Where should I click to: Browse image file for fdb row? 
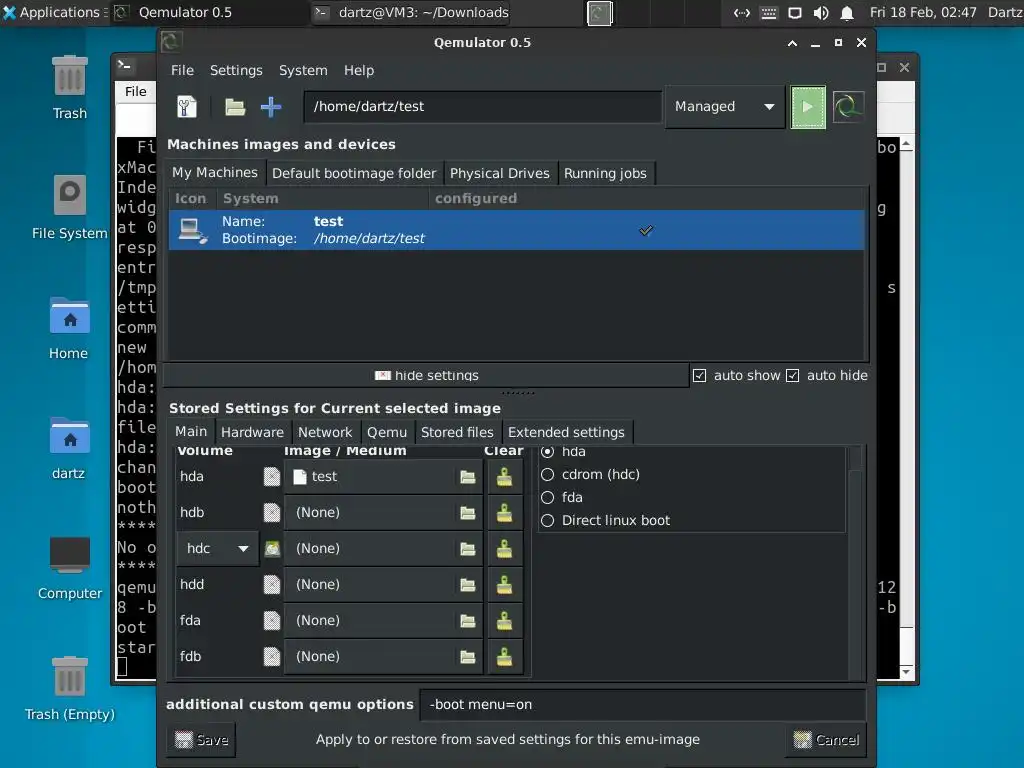468,656
